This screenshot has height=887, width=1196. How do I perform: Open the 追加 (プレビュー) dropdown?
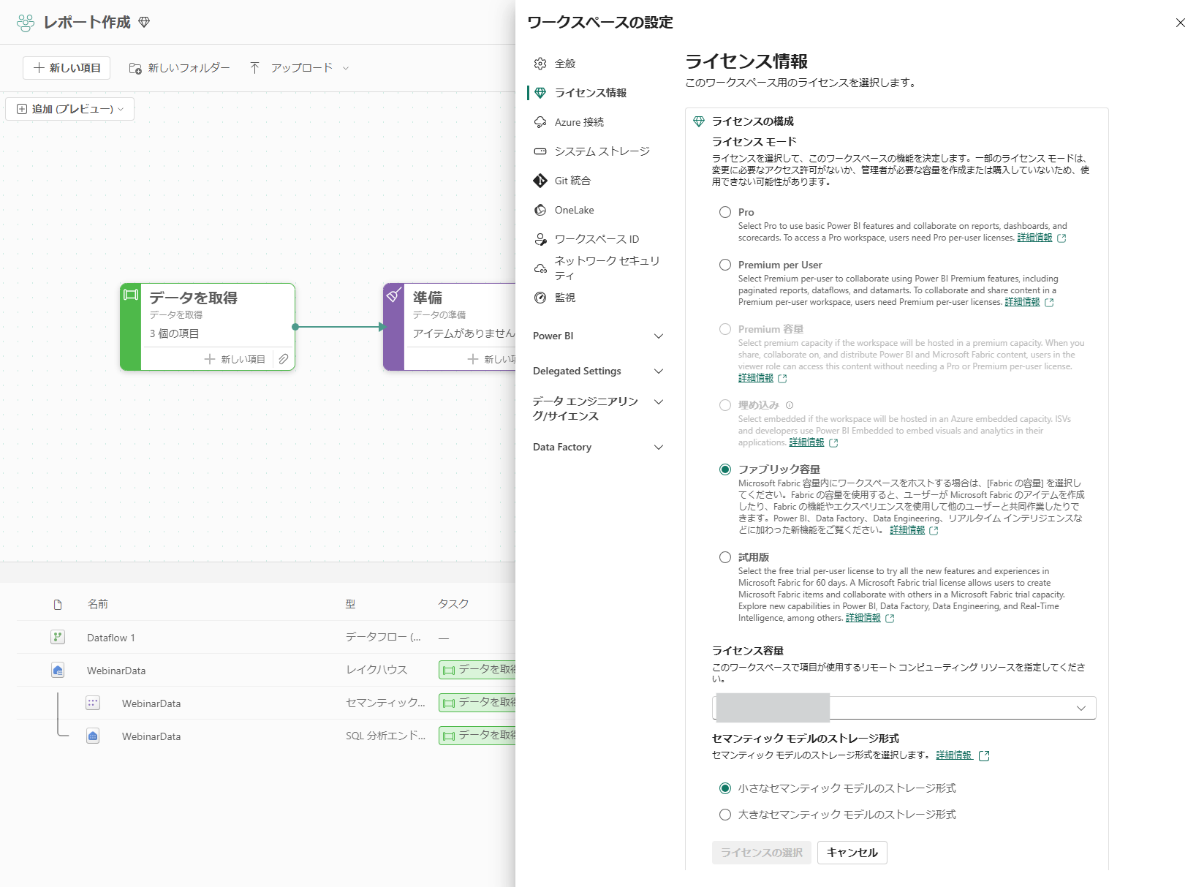(x=70, y=109)
